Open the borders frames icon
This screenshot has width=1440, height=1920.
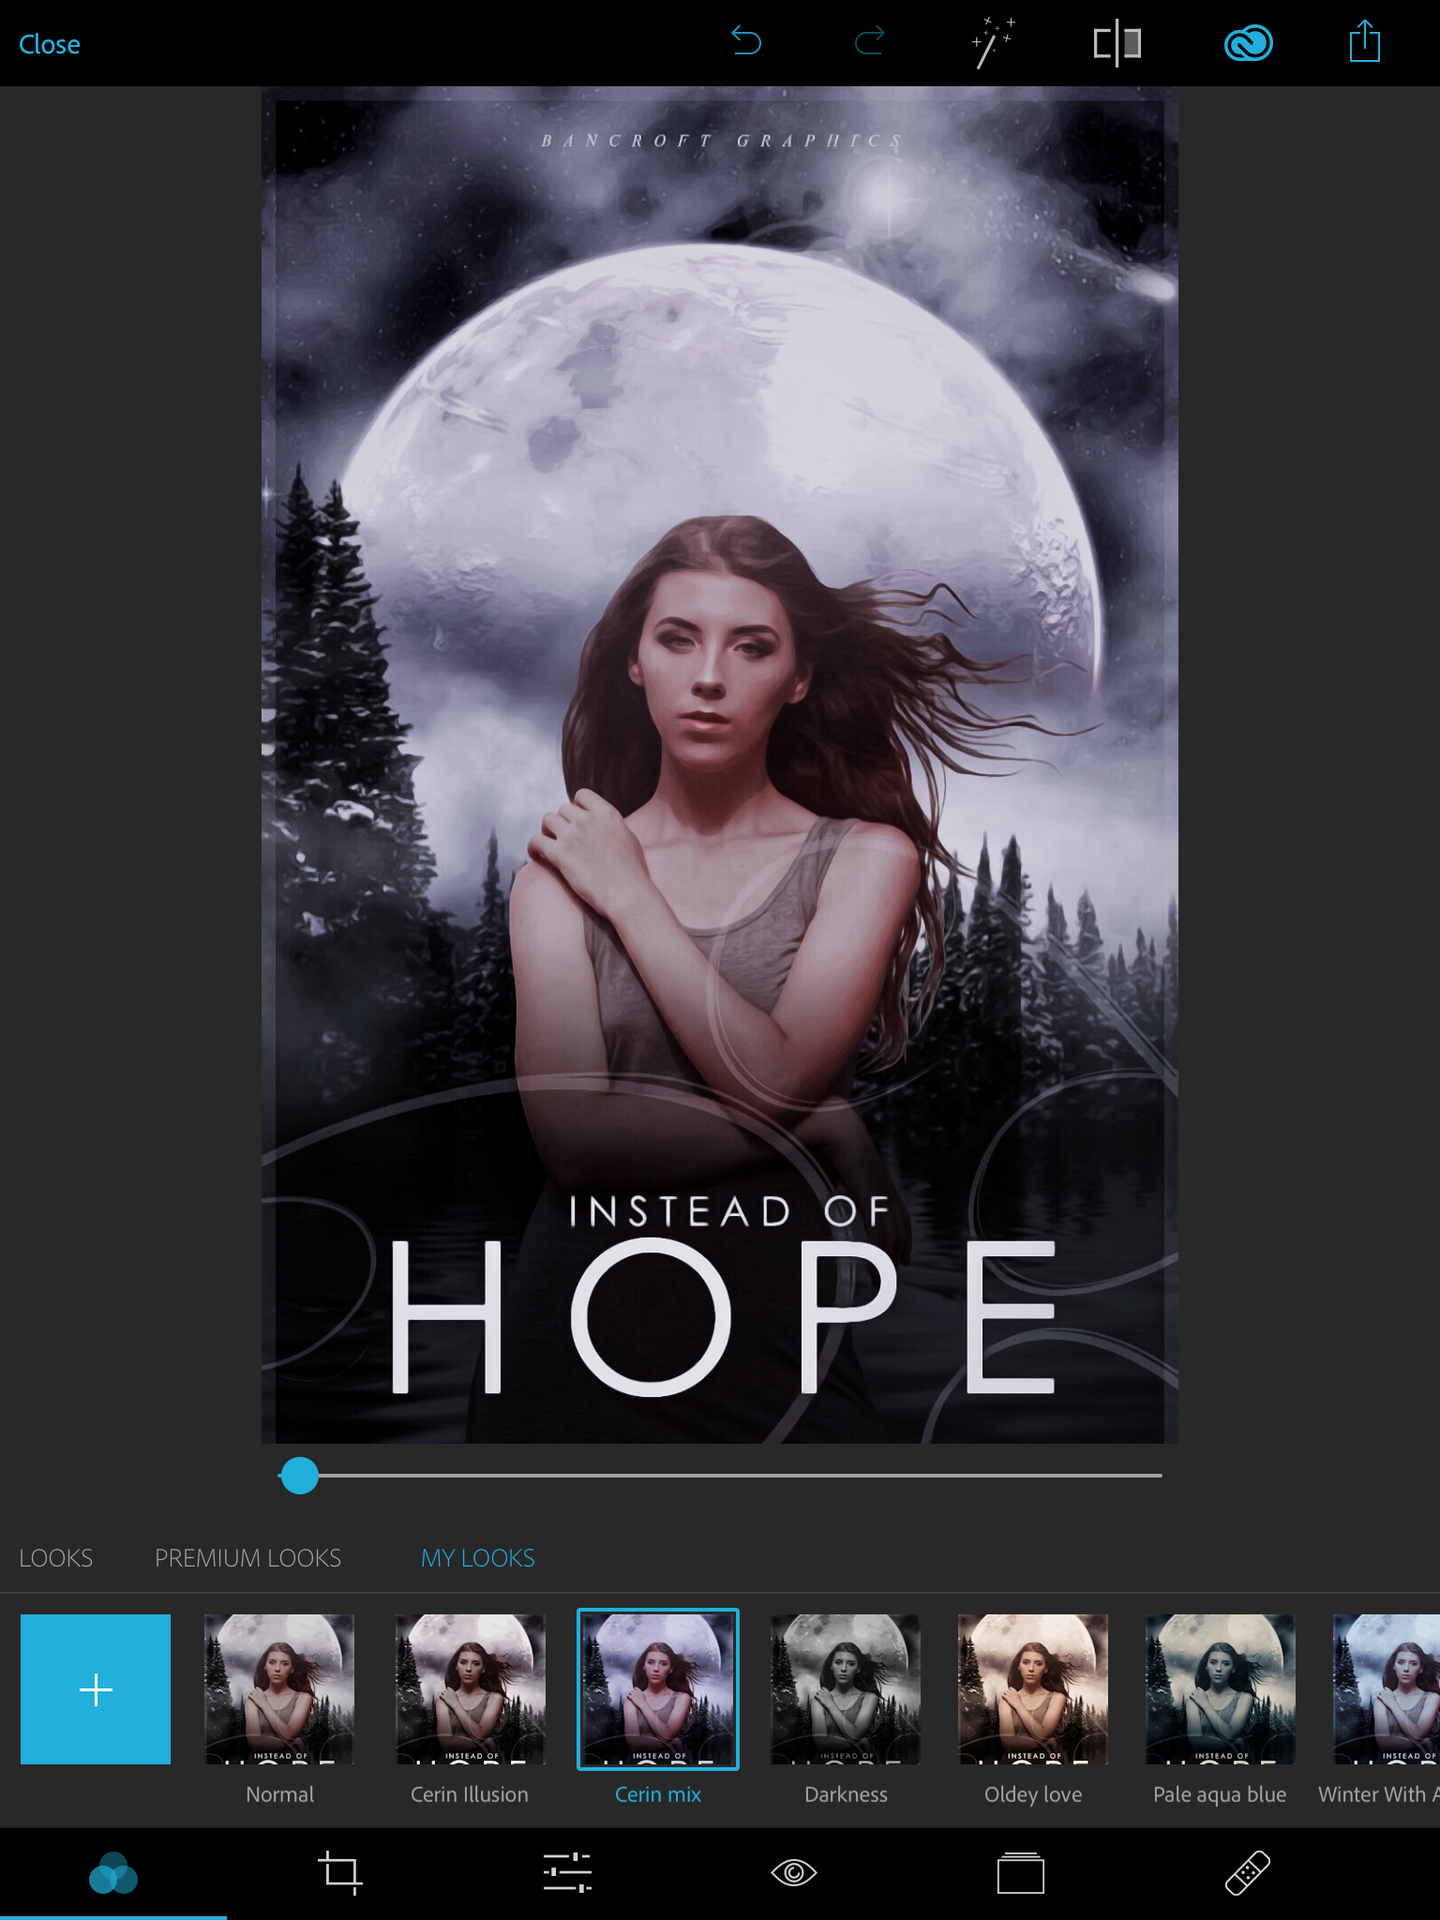[x=1020, y=1872]
